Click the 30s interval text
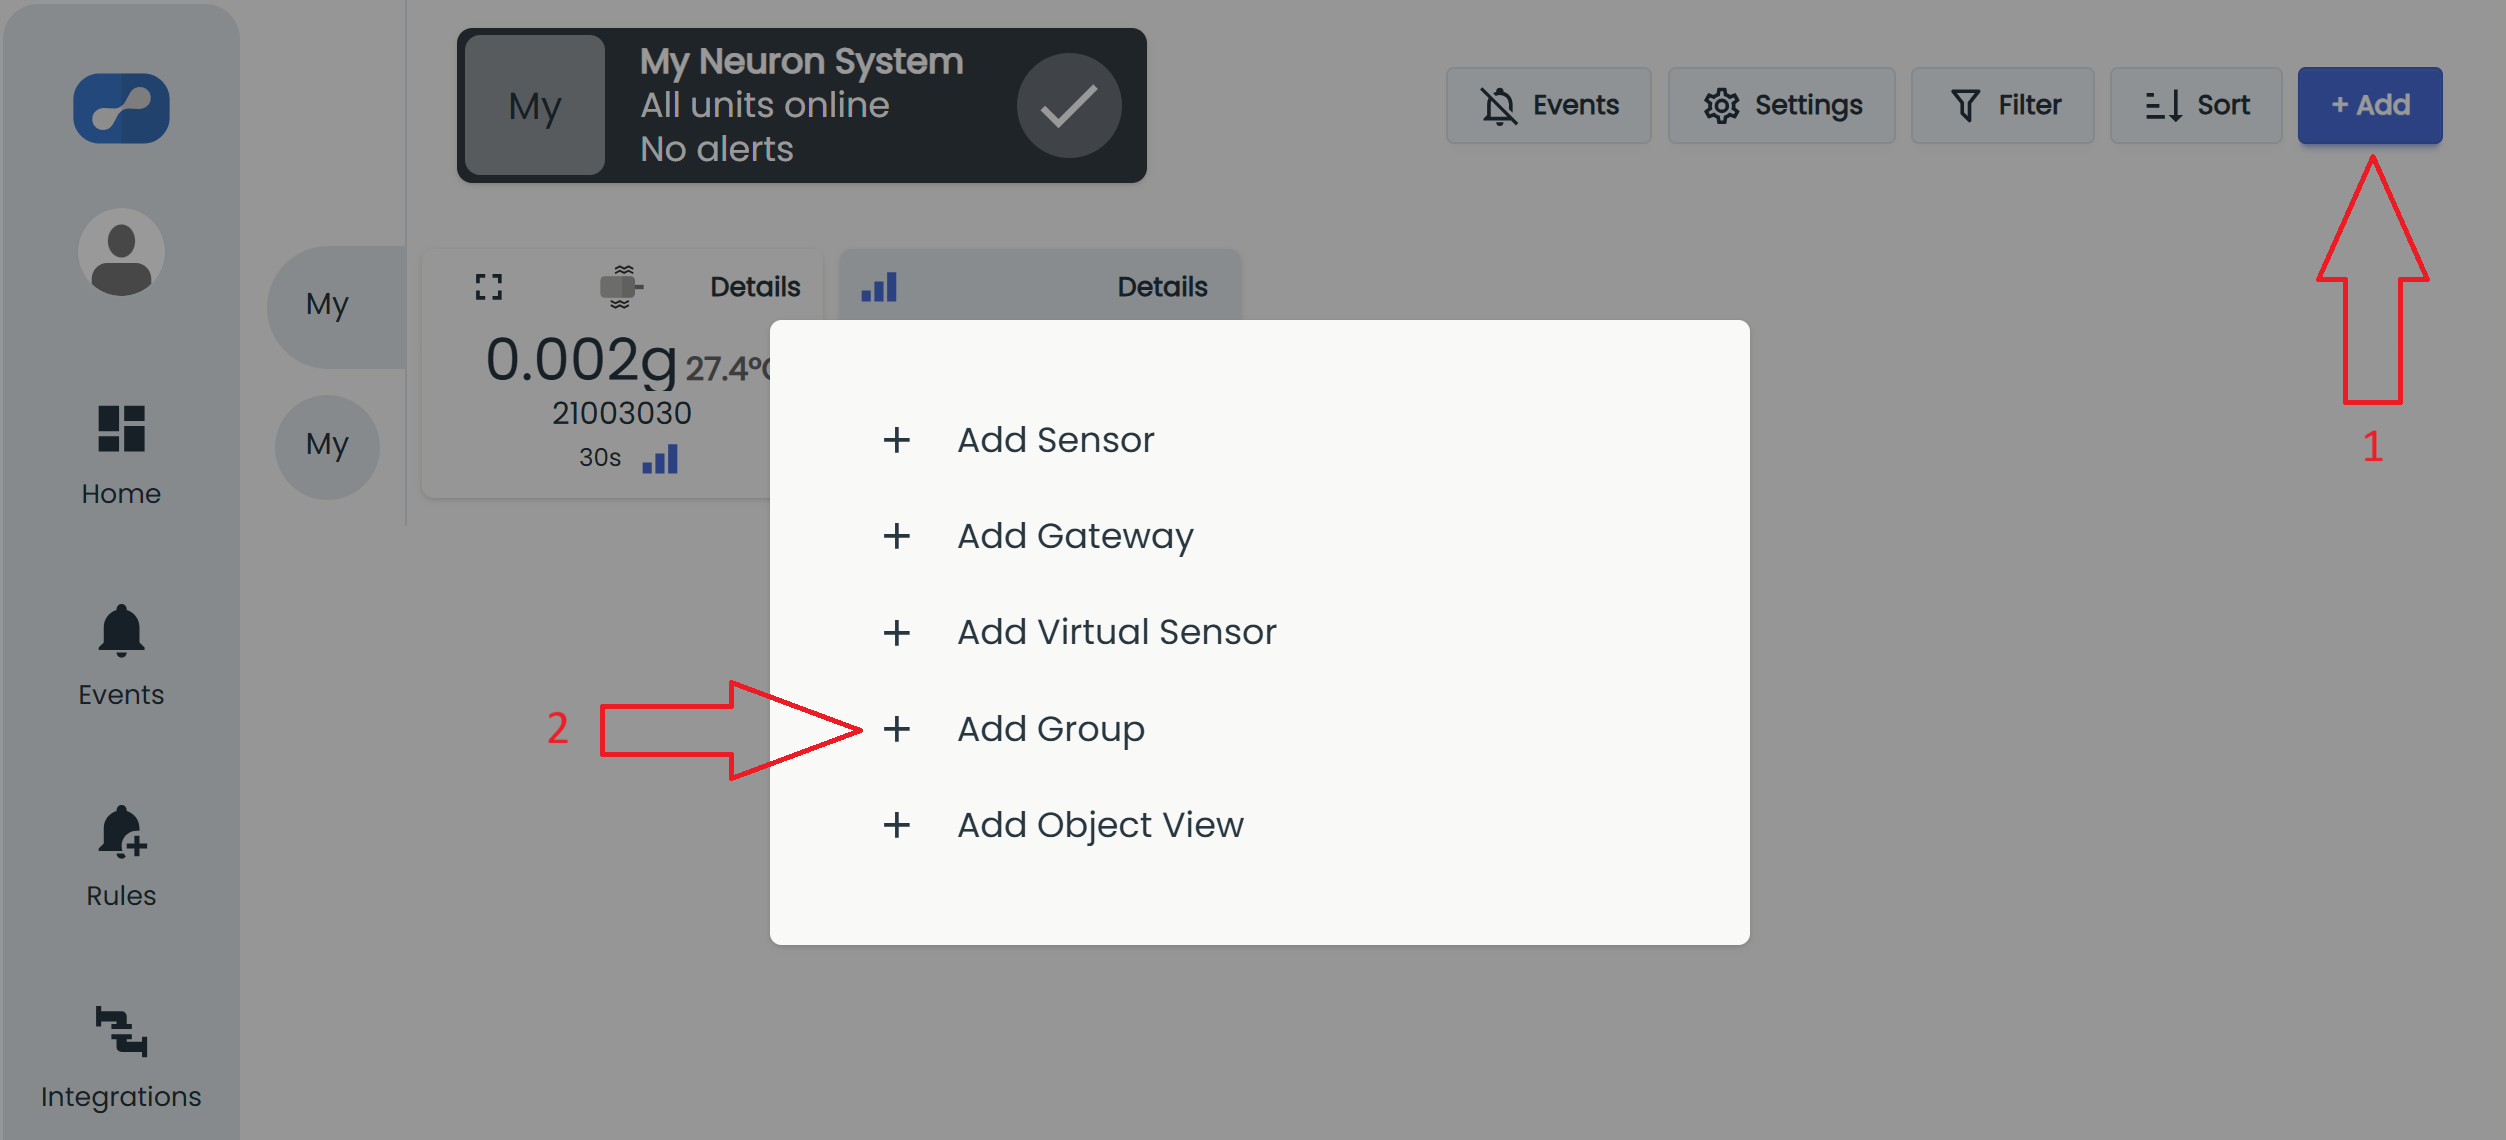The height and width of the screenshot is (1140, 2506). click(600, 458)
